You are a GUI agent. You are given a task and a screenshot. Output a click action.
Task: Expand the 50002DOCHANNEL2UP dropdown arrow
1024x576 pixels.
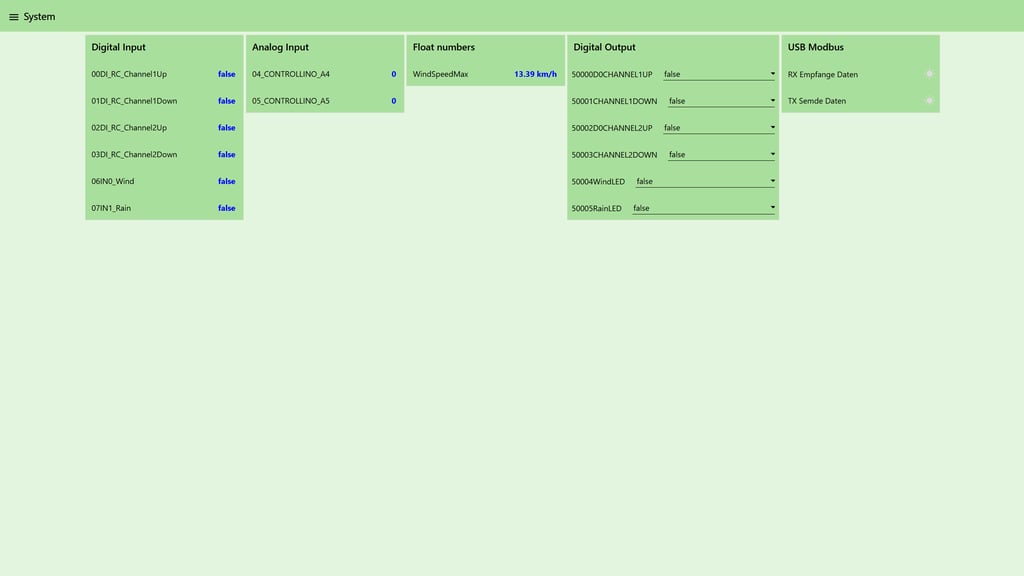(x=773, y=127)
